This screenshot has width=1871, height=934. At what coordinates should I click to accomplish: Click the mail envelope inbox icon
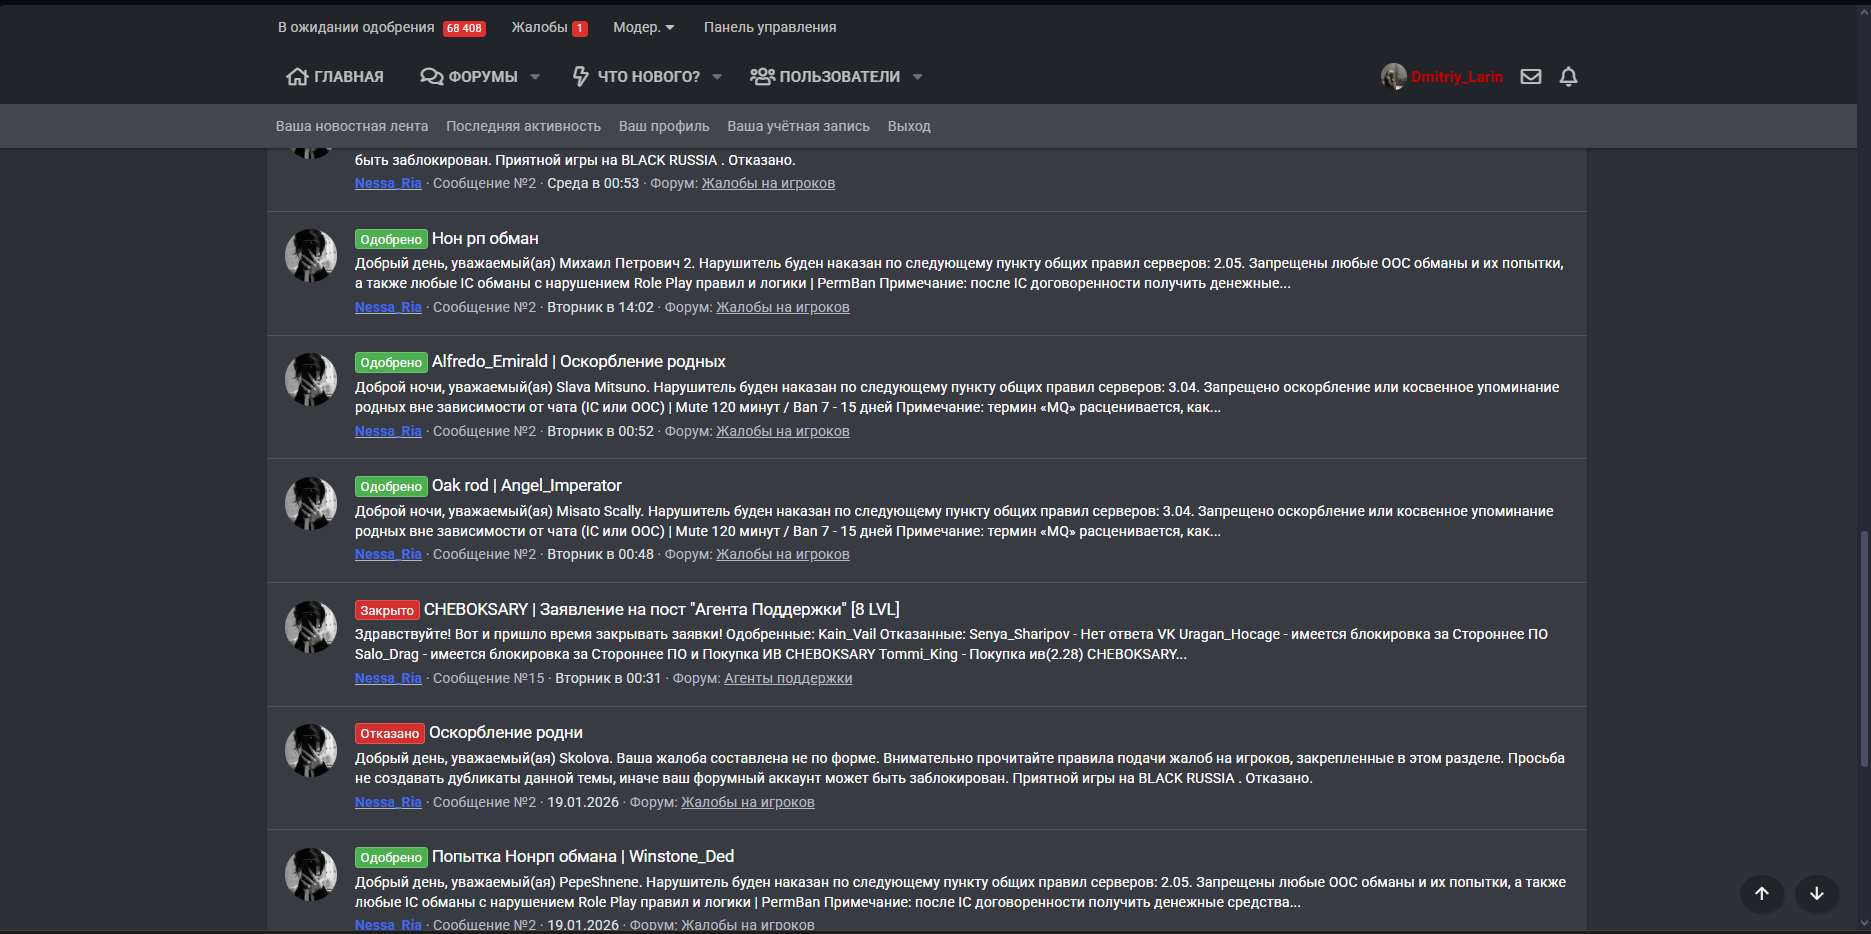click(1530, 77)
